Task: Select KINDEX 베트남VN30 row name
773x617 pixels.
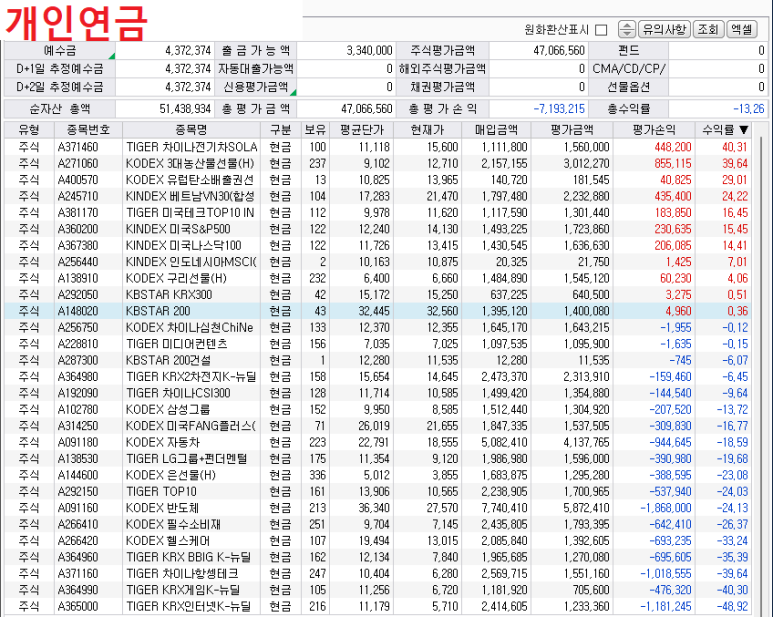Action: point(190,196)
